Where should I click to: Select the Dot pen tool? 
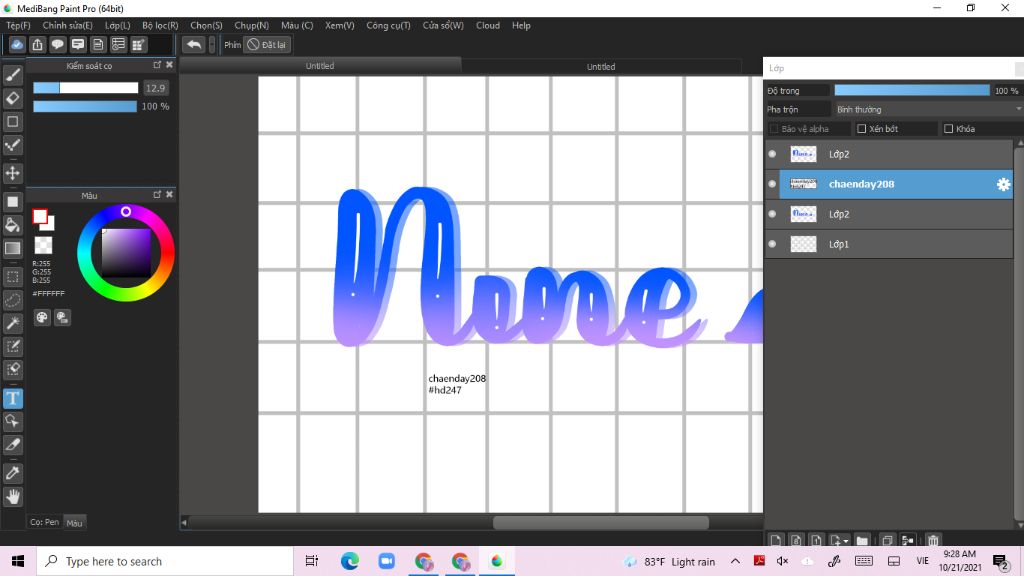[13, 145]
